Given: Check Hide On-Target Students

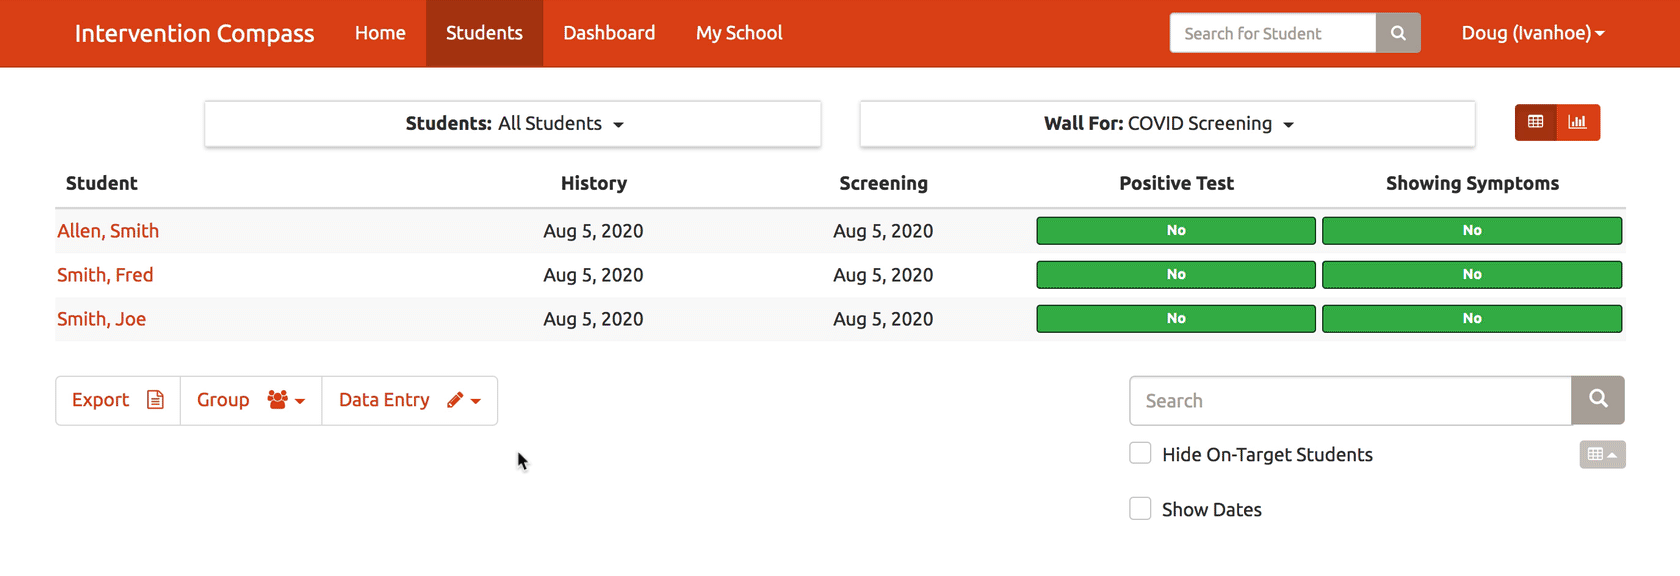Looking at the screenshot, I should tap(1140, 453).
